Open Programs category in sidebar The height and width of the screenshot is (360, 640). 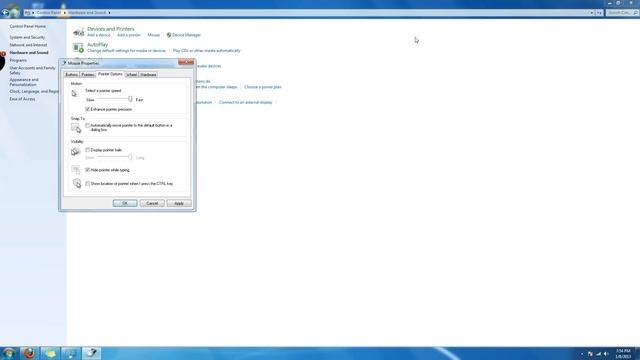coord(18,60)
